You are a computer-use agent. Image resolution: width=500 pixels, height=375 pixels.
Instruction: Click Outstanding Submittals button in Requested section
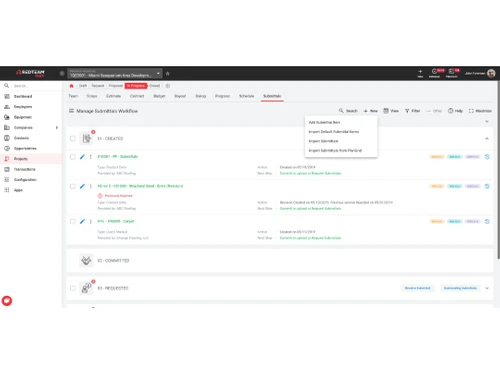(460, 288)
